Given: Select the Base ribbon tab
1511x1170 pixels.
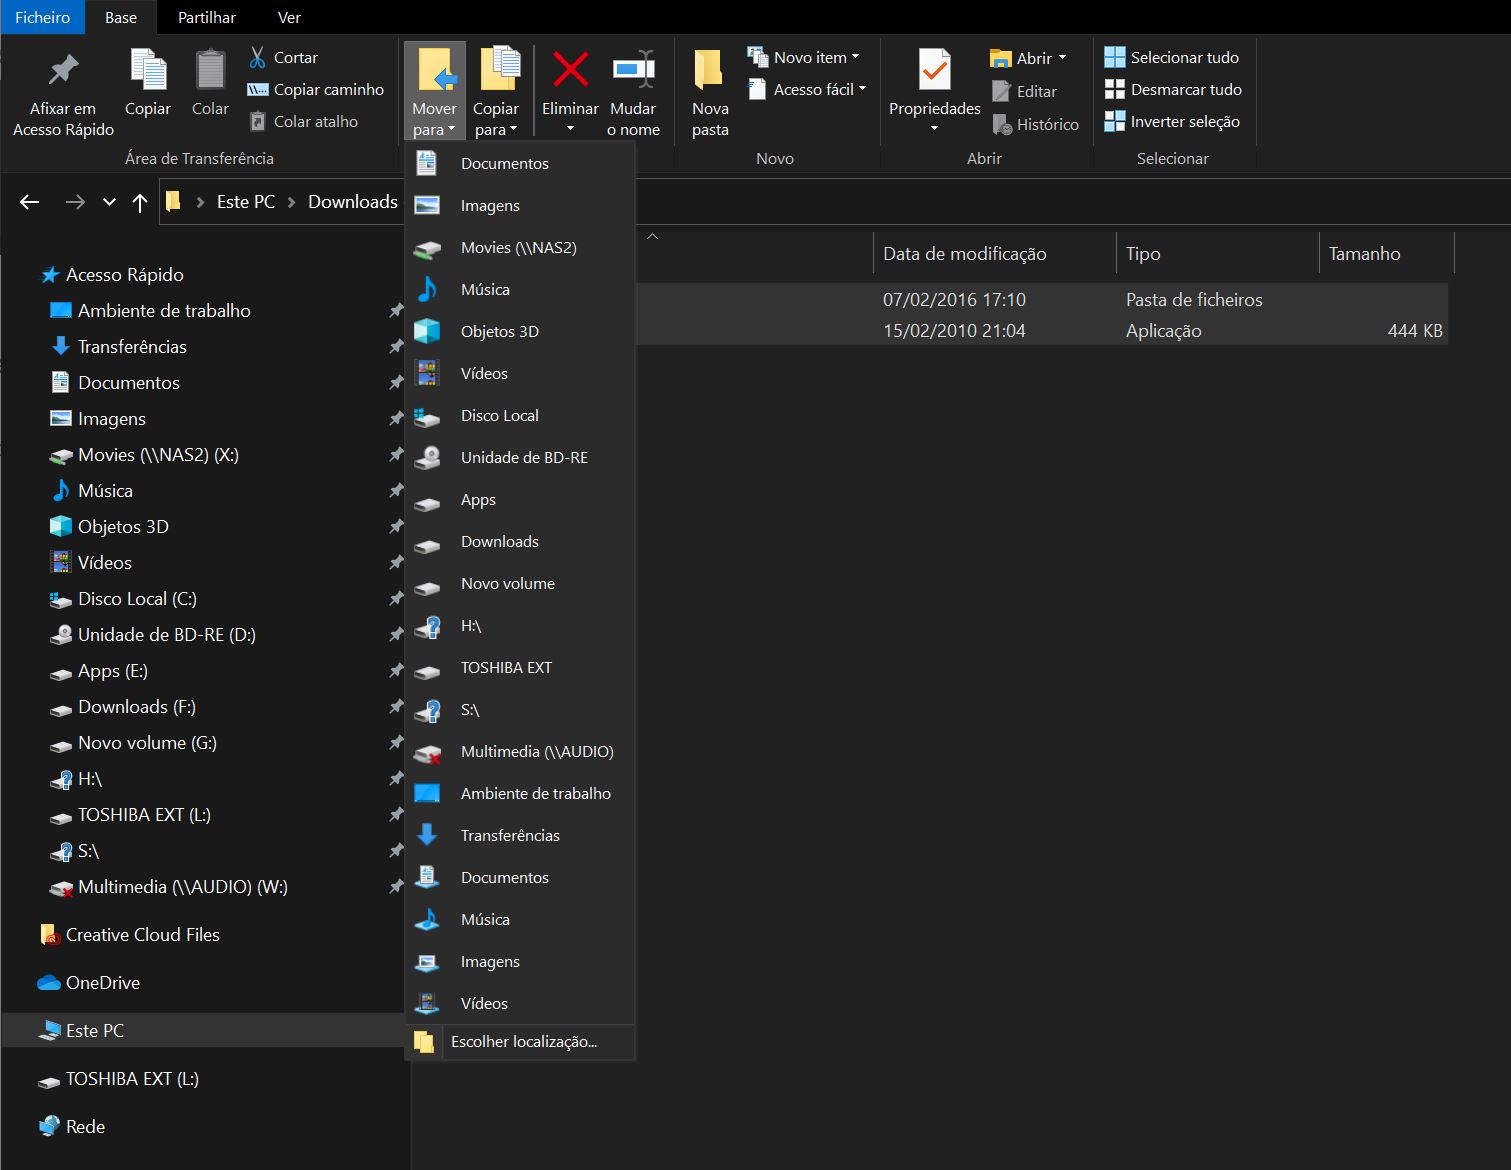Looking at the screenshot, I should [121, 17].
